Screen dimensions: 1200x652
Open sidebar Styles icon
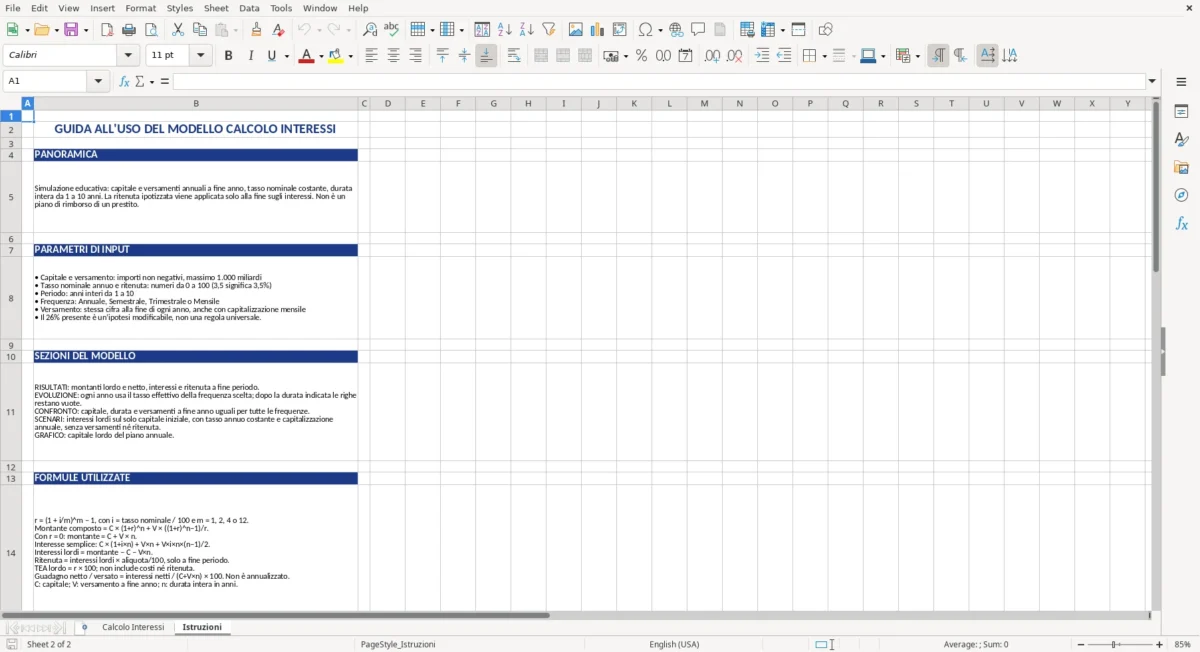point(1181,139)
